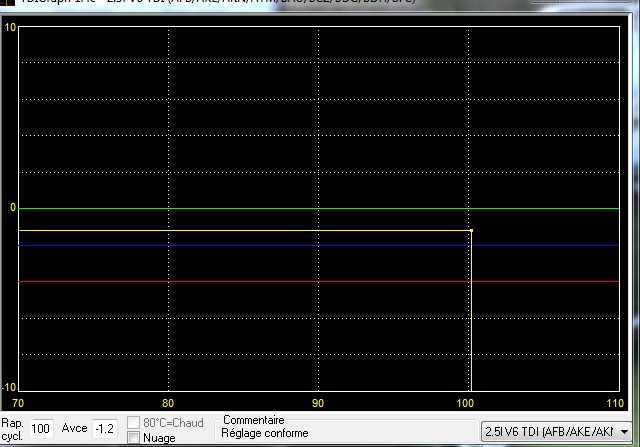
Task: Click the Rap. cycl. input field
Action: (42, 429)
